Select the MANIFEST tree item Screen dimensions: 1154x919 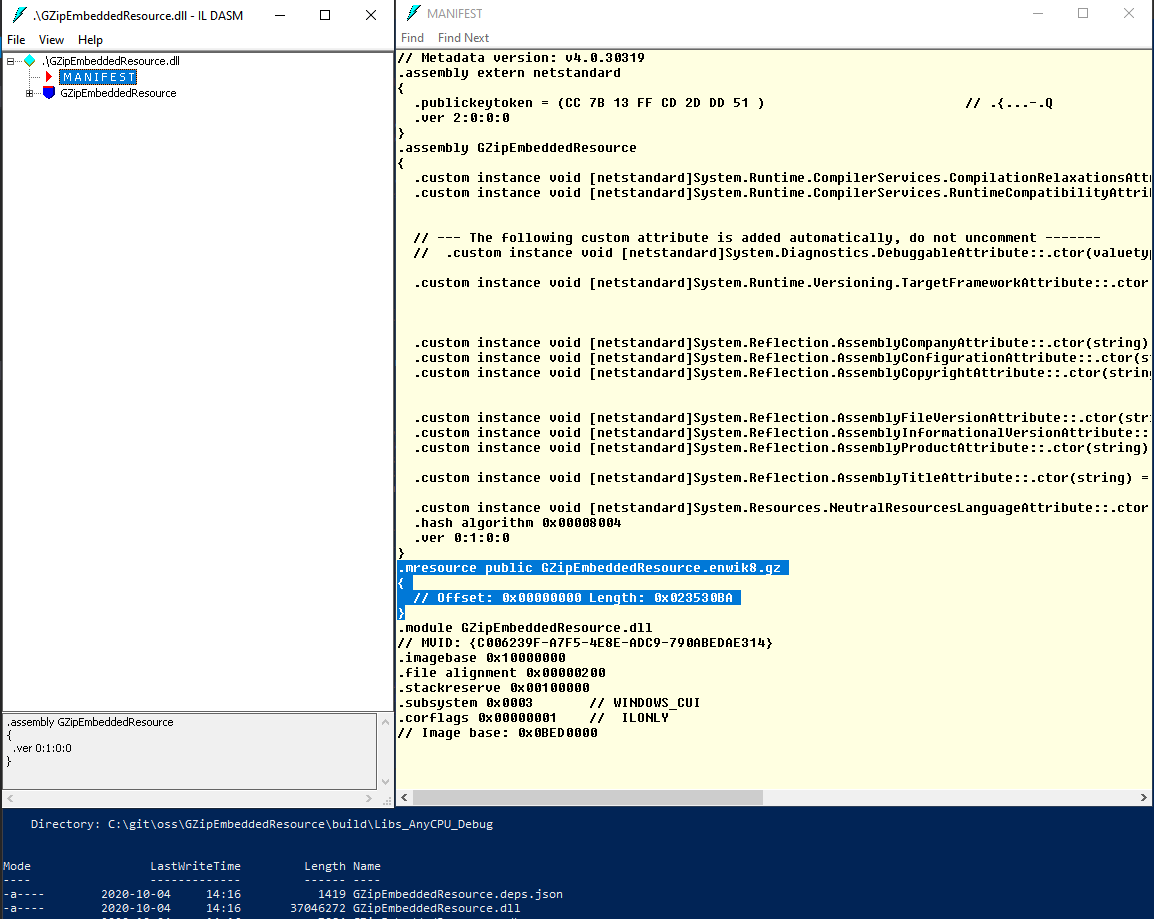click(x=97, y=76)
